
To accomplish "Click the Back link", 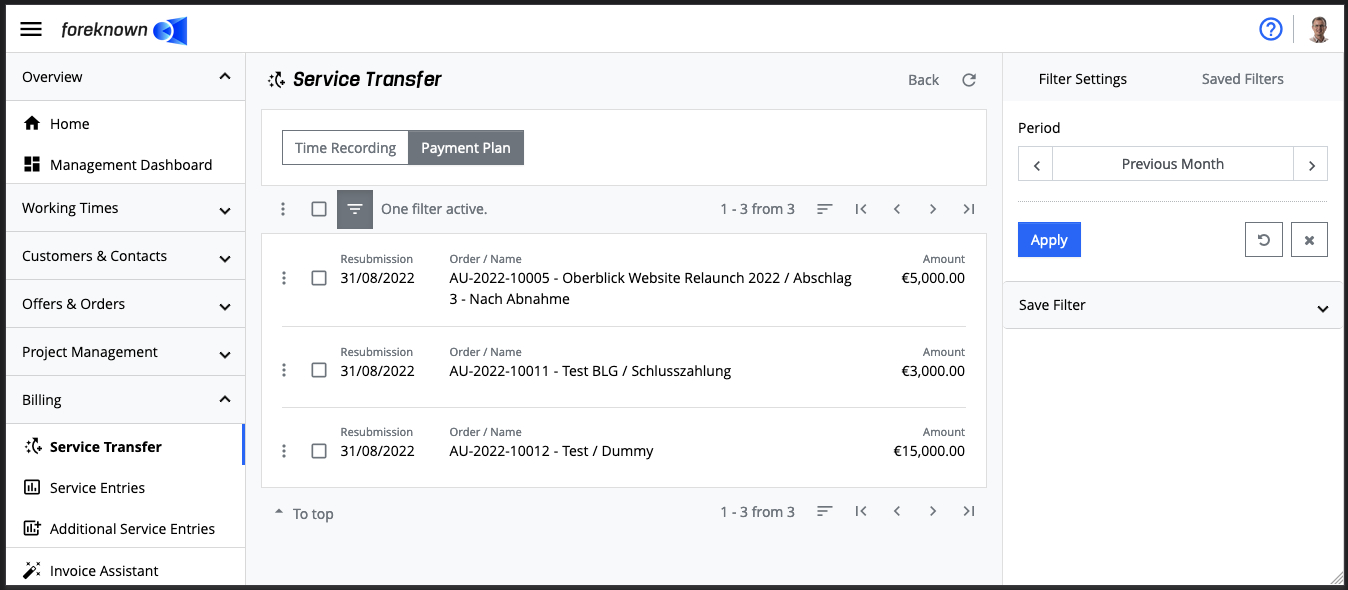I will [x=923, y=80].
